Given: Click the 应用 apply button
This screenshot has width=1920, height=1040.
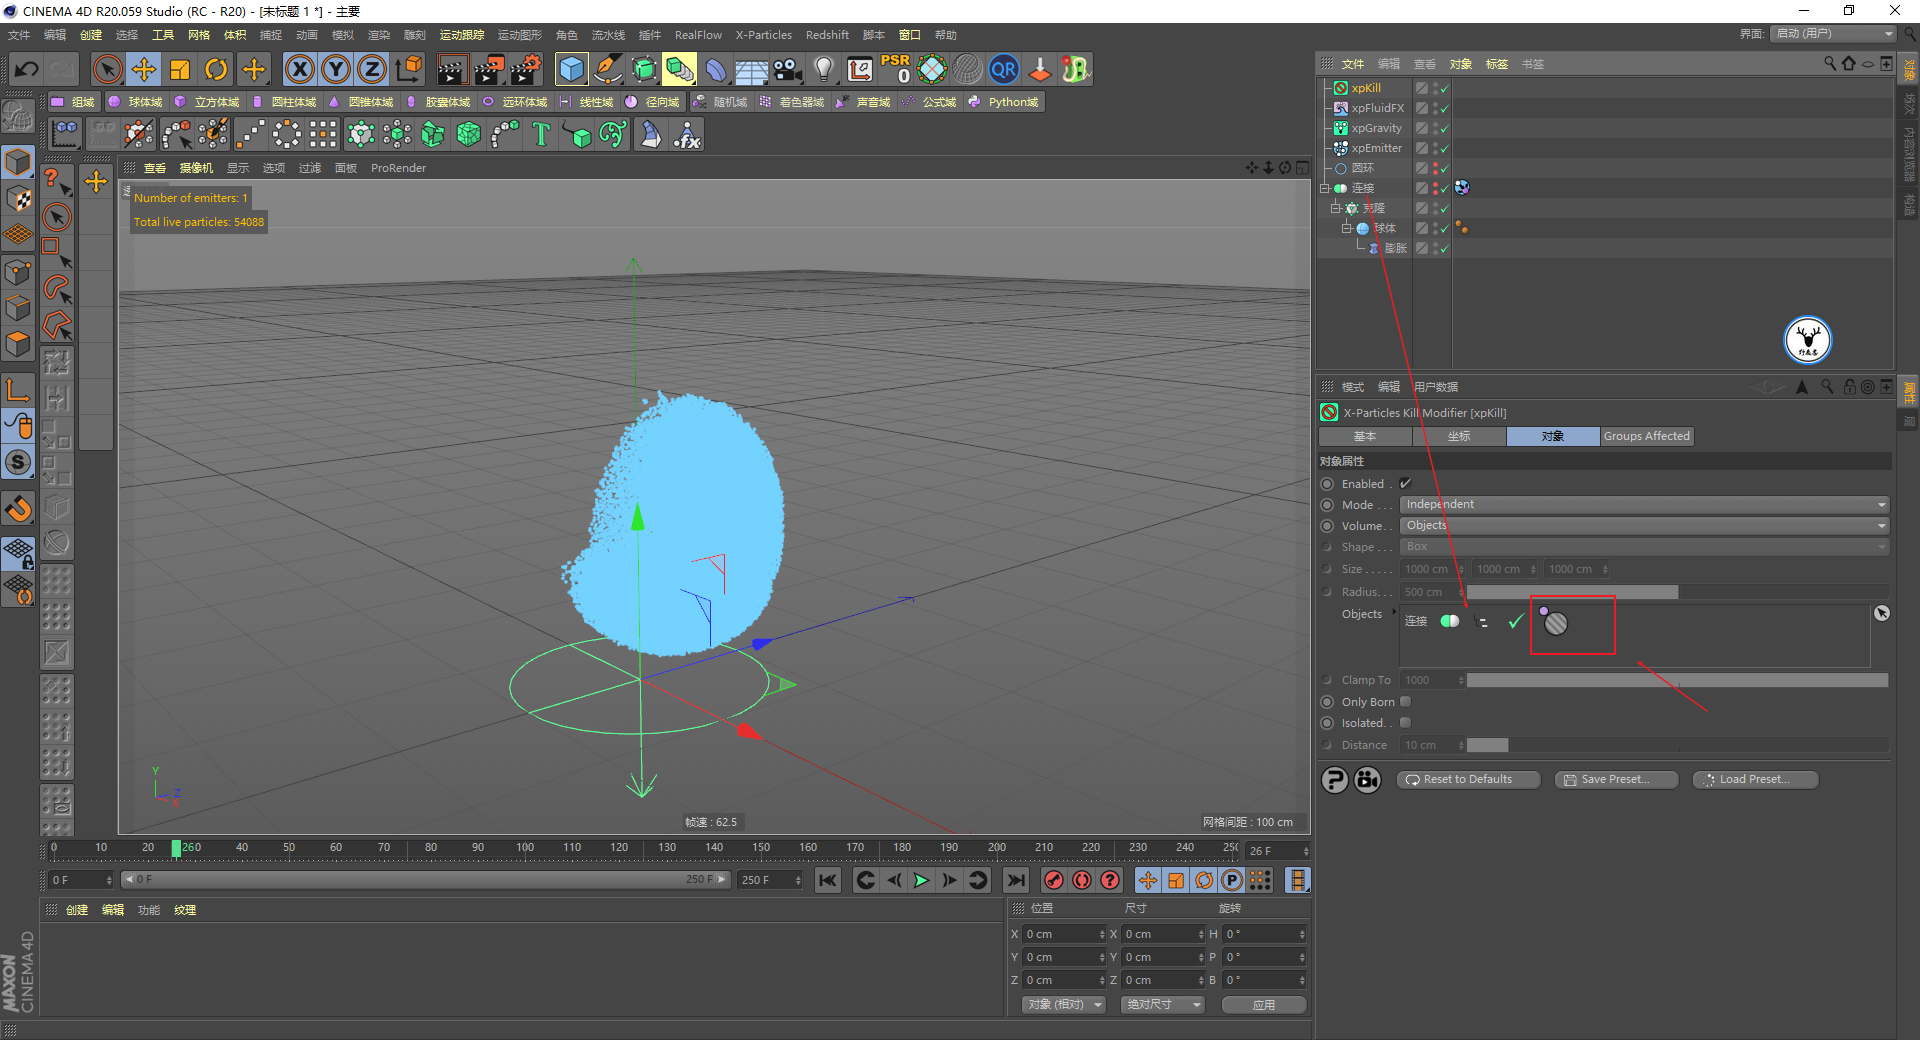Looking at the screenshot, I should coord(1264,1004).
